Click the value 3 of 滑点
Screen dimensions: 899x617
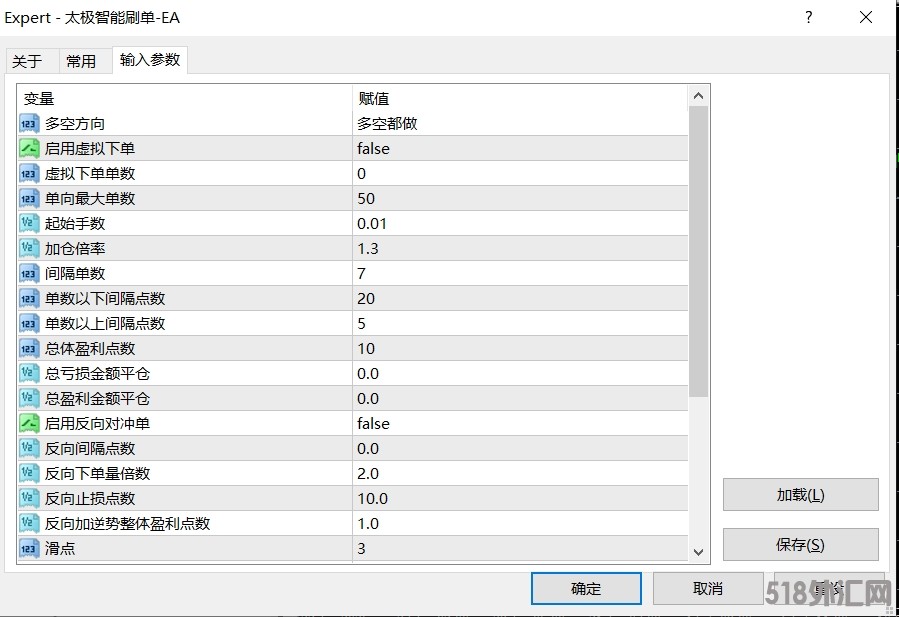(x=361, y=549)
